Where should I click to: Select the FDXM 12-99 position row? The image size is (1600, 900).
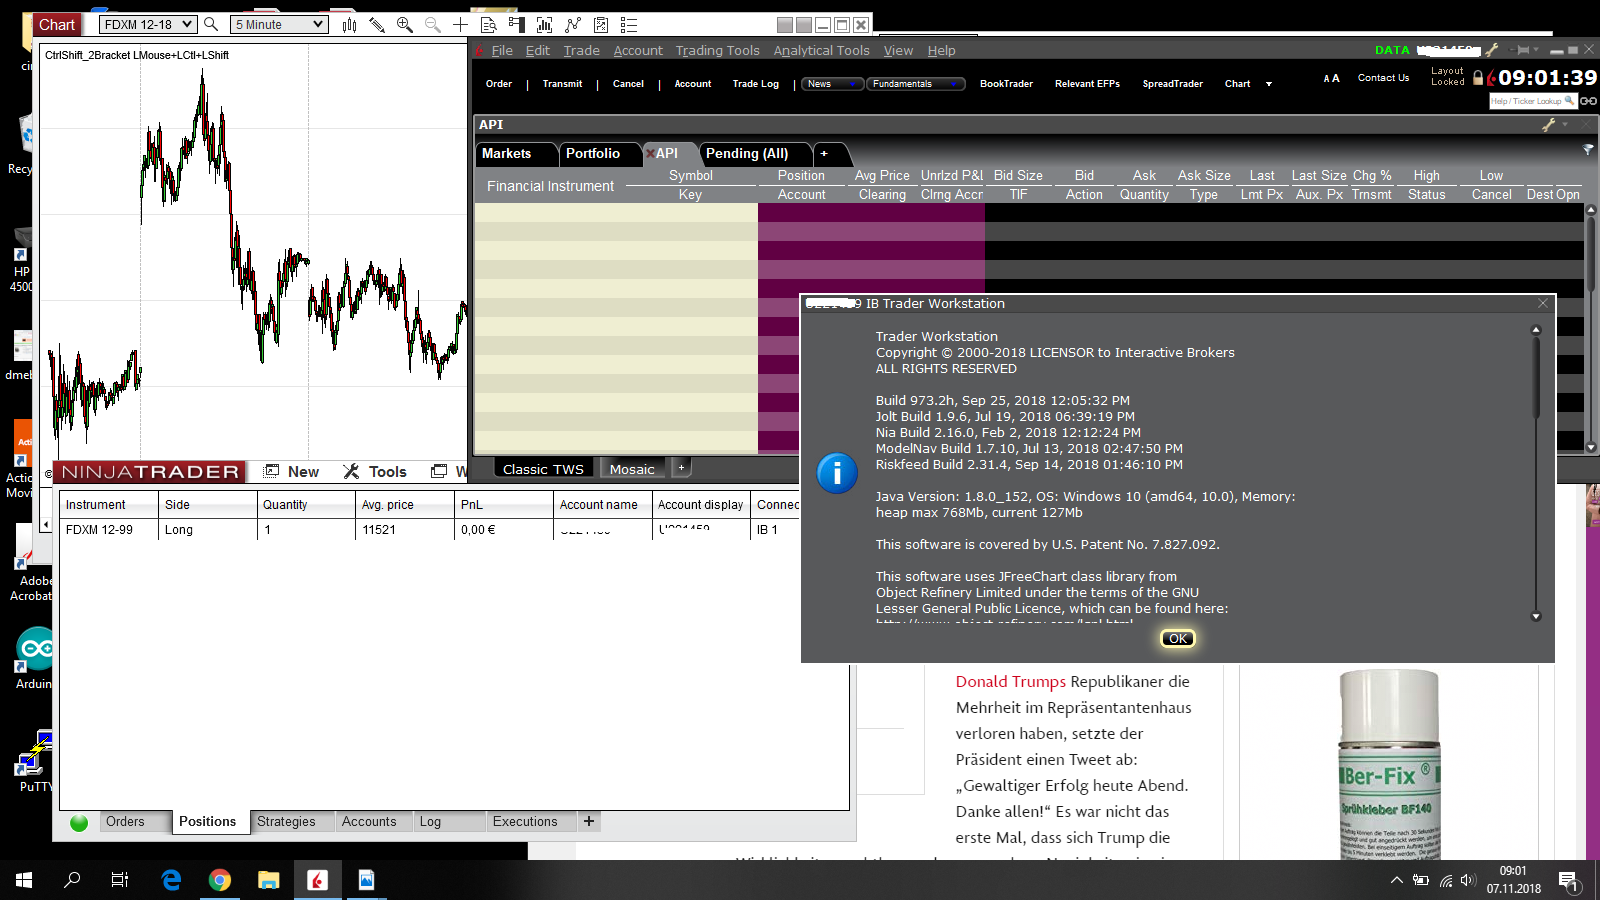click(454, 530)
